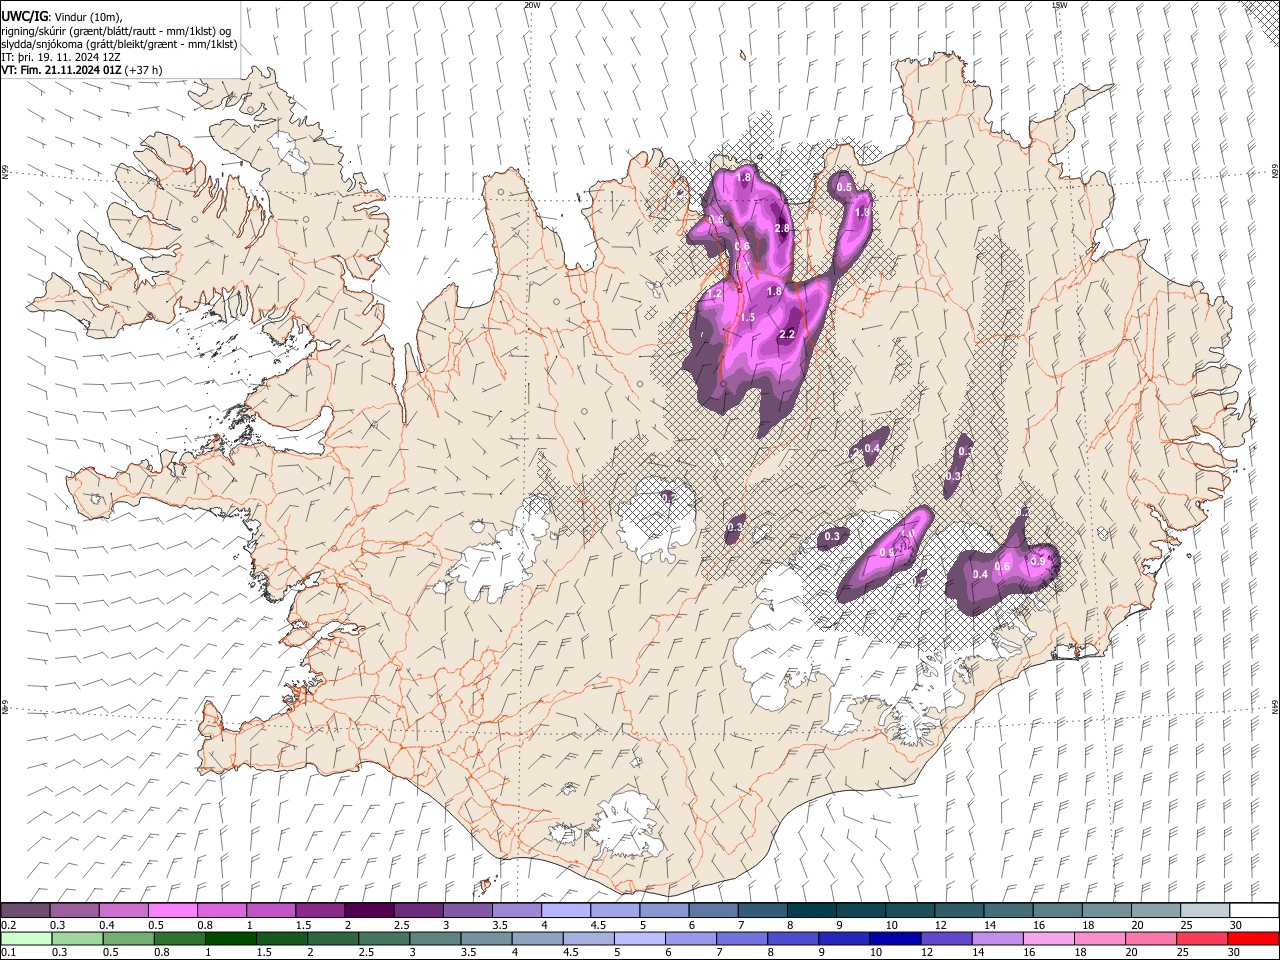Viewport: 1280px width, 960px height.
Task: Click the pale grey top-row swatch starting at 25
Action: coord(1204,910)
